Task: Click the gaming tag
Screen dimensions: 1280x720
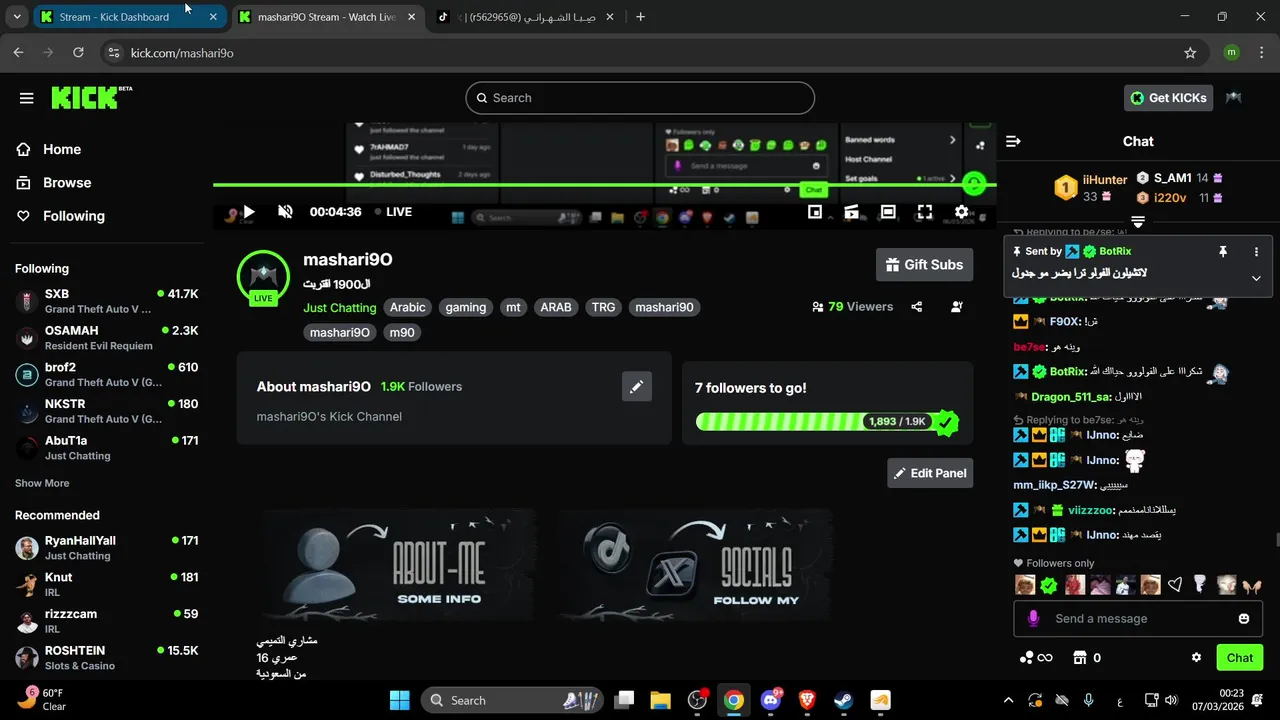Action: pyautogui.click(x=466, y=308)
